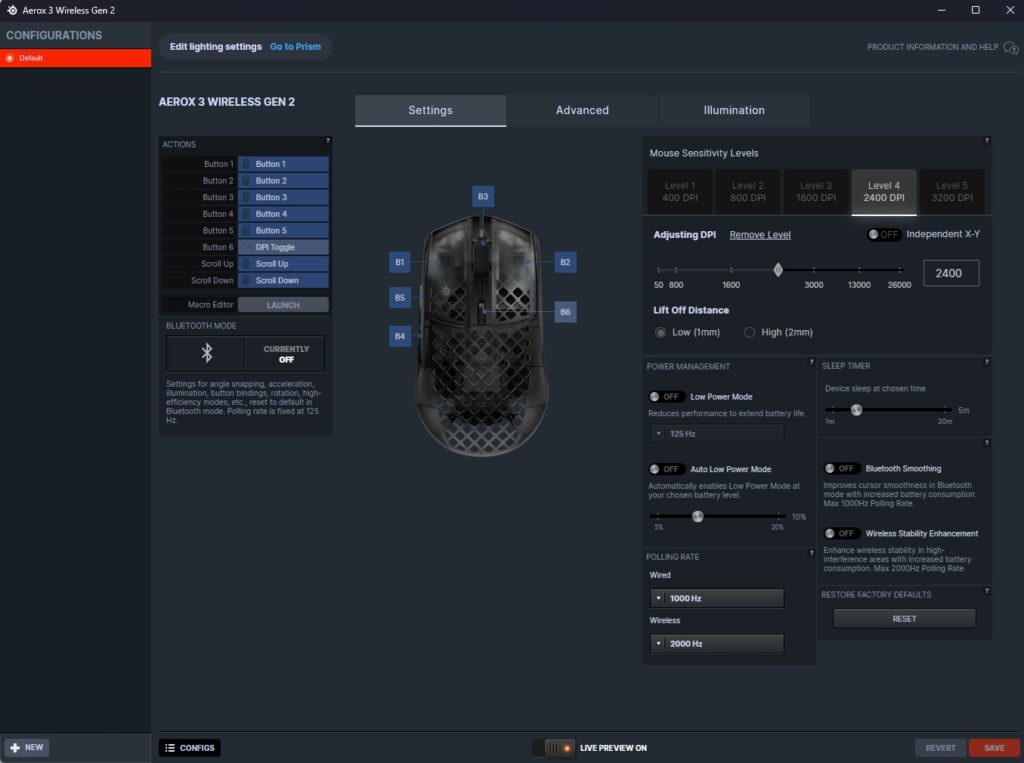Screen dimensions: 1024x763
Task: Click the REVERT button
Action: click(940, 748)
